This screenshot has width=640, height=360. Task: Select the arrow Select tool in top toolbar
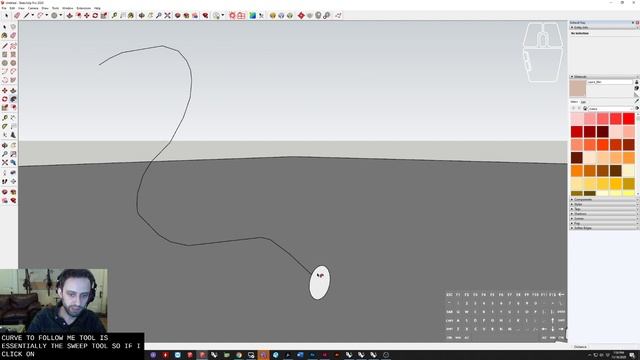[x=6, y=16]
